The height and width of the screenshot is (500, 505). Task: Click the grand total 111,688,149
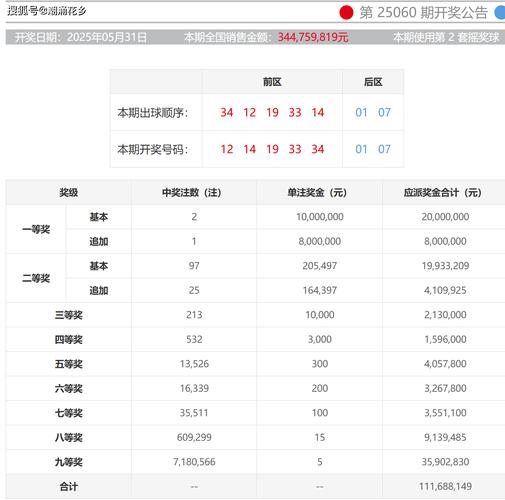point(445,486)
